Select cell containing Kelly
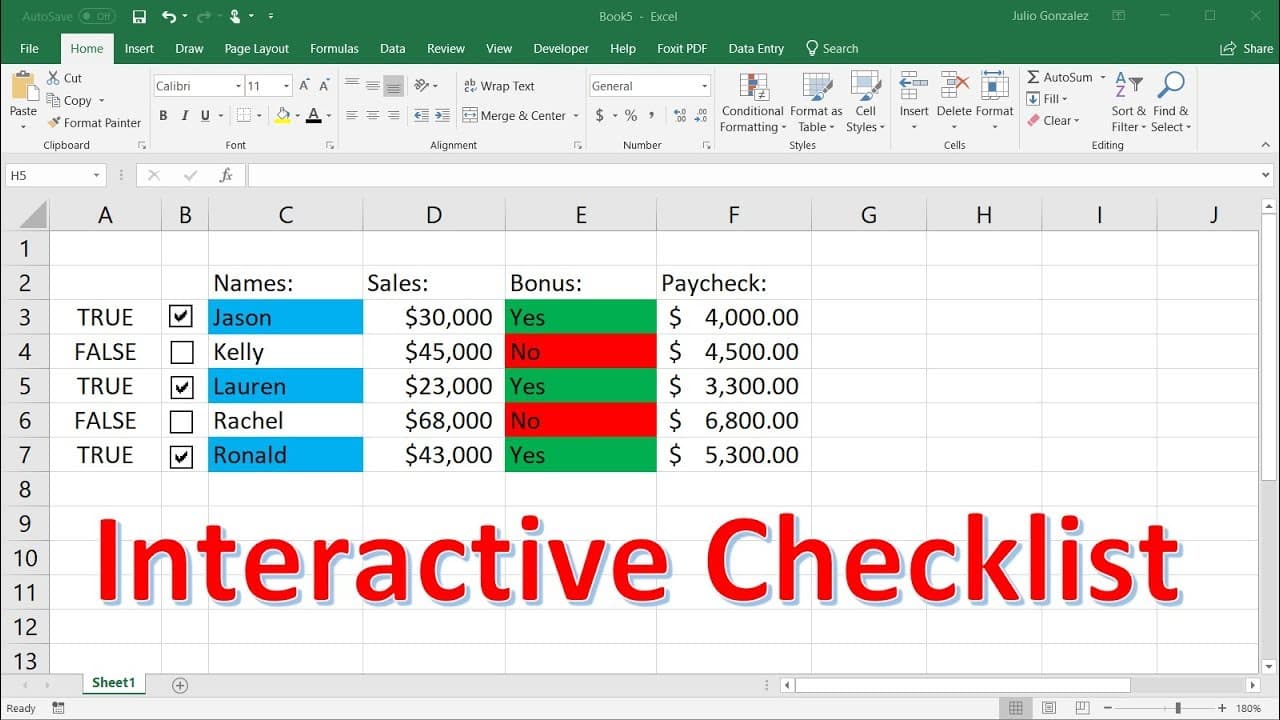The width and height of the screenshot is (1280, 720). point(285,352)
